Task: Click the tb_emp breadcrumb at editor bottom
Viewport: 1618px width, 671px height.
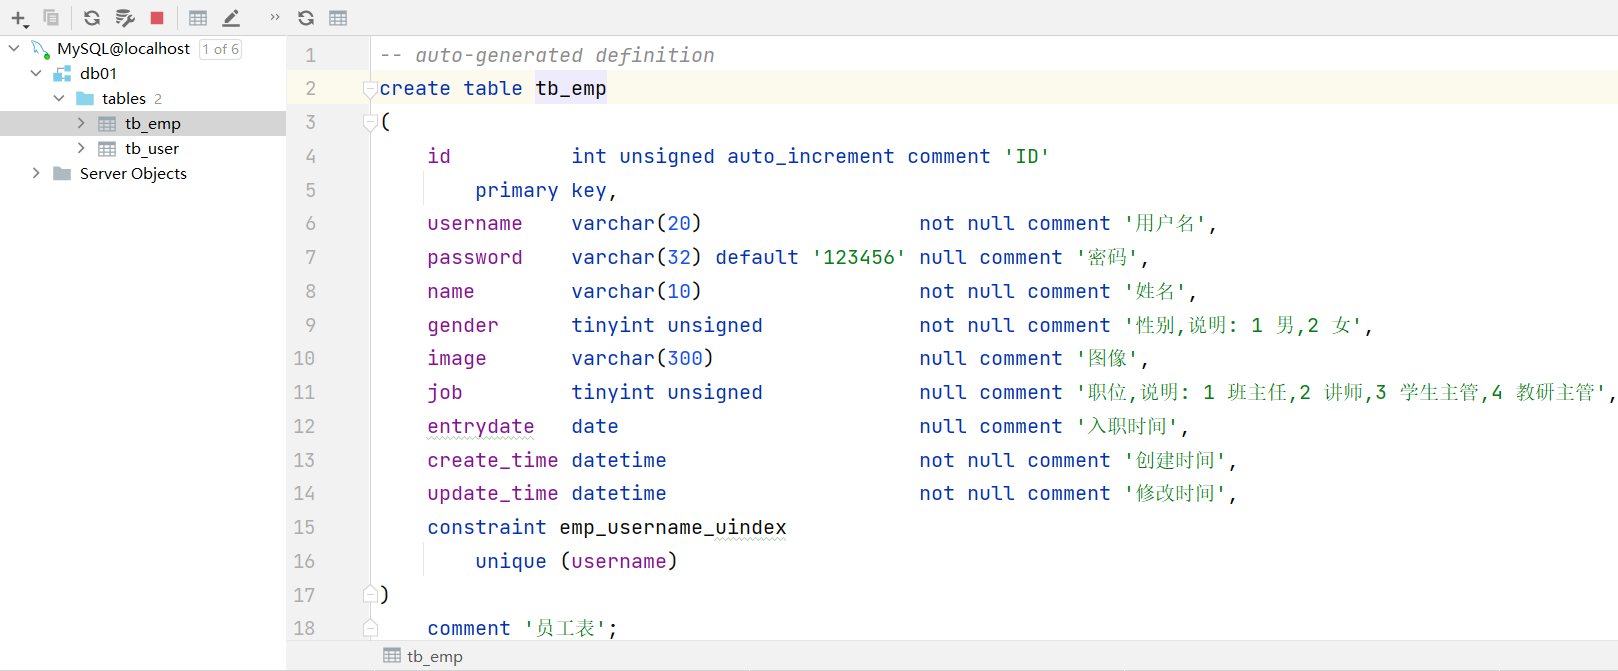Action: point(434,656)
